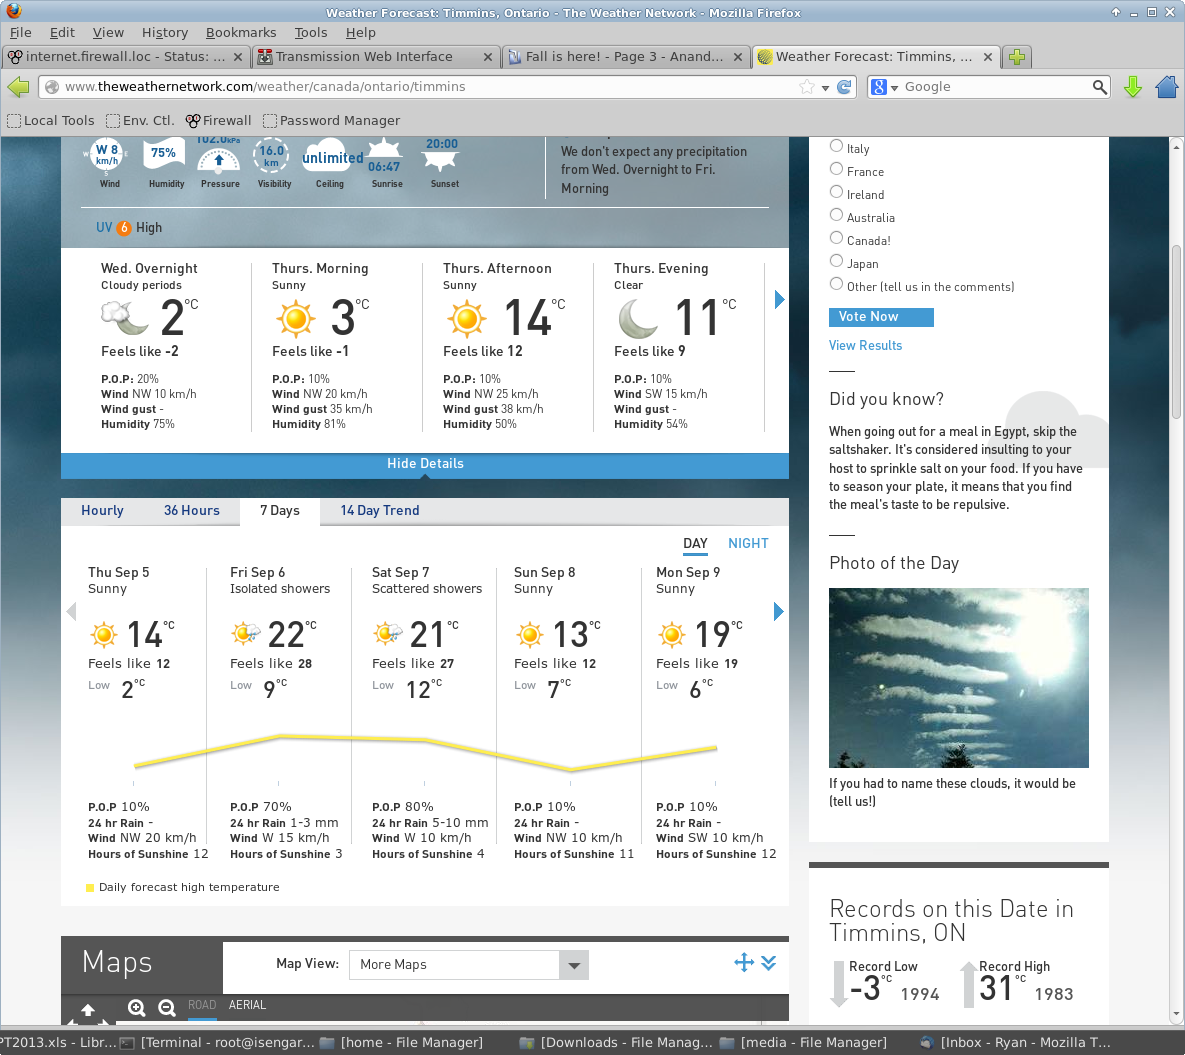Collapse the maps panel with double chevron
1185x1055 pixels.
click(x=768, y=963)
